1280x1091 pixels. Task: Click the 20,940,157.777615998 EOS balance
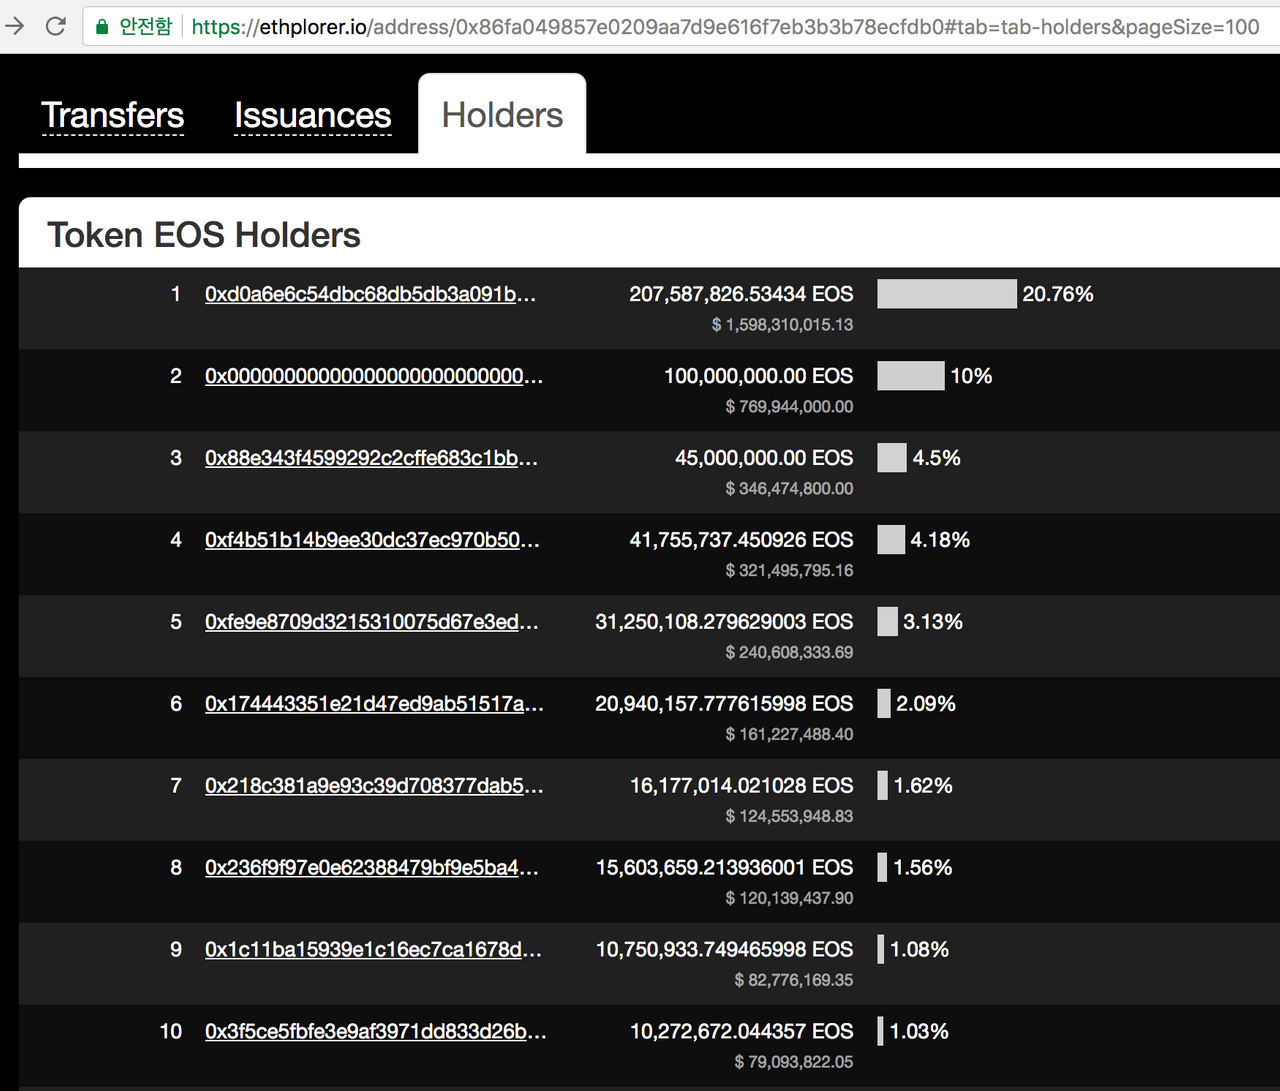[x=724, y=704]
